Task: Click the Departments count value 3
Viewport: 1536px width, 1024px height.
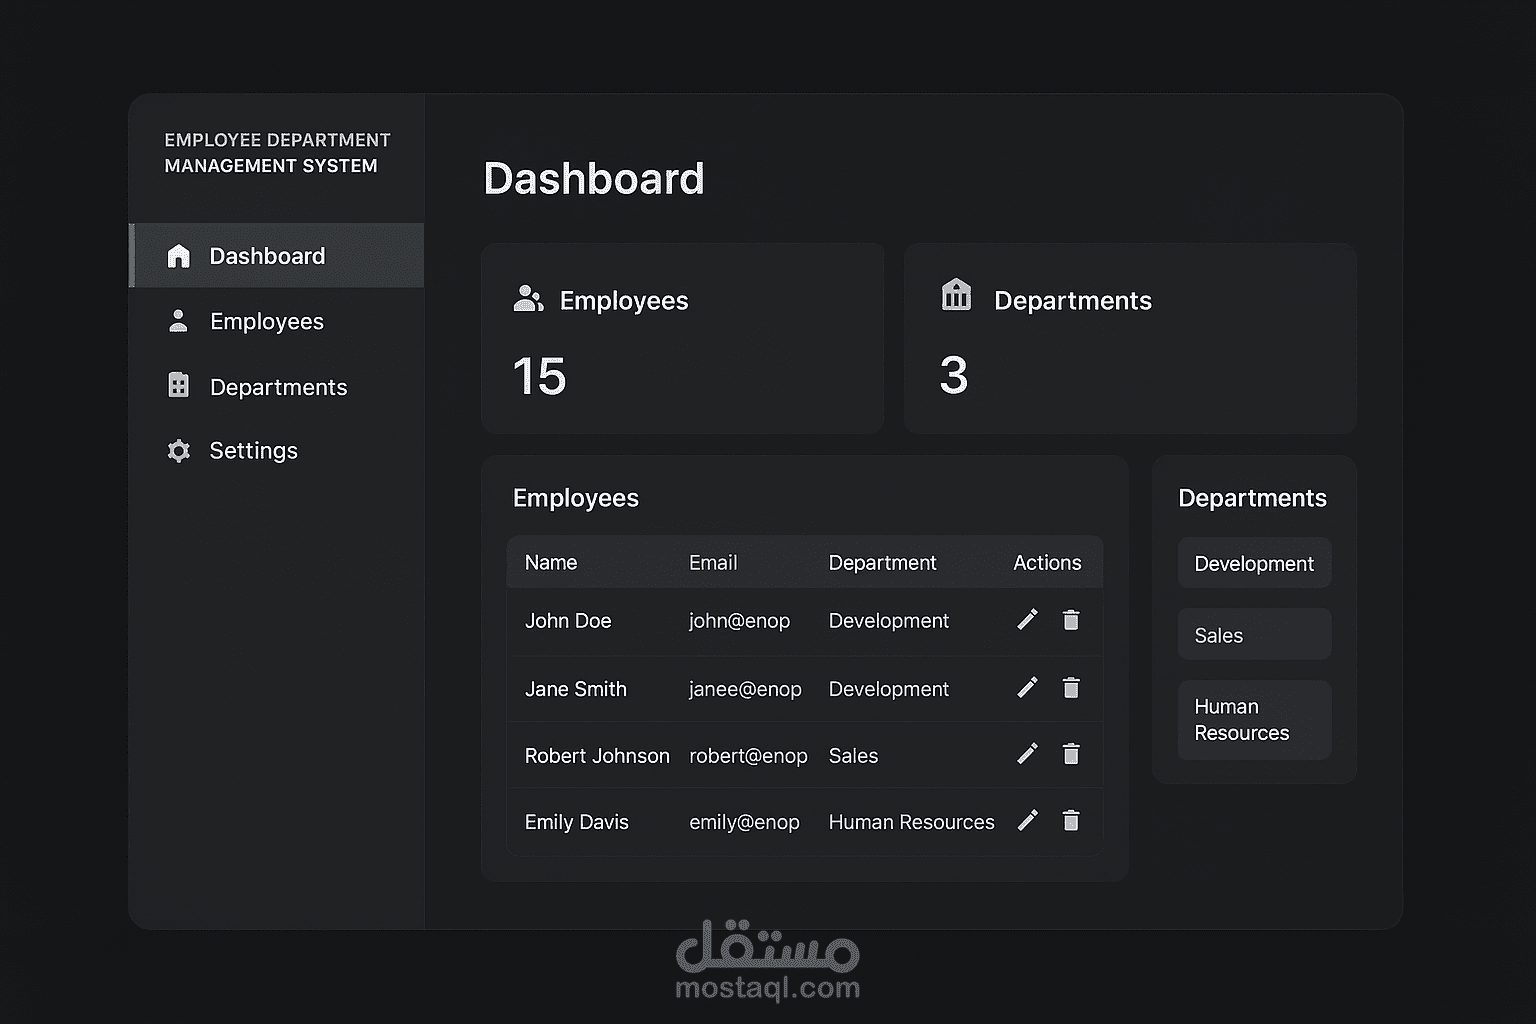Action: point(954,376)
